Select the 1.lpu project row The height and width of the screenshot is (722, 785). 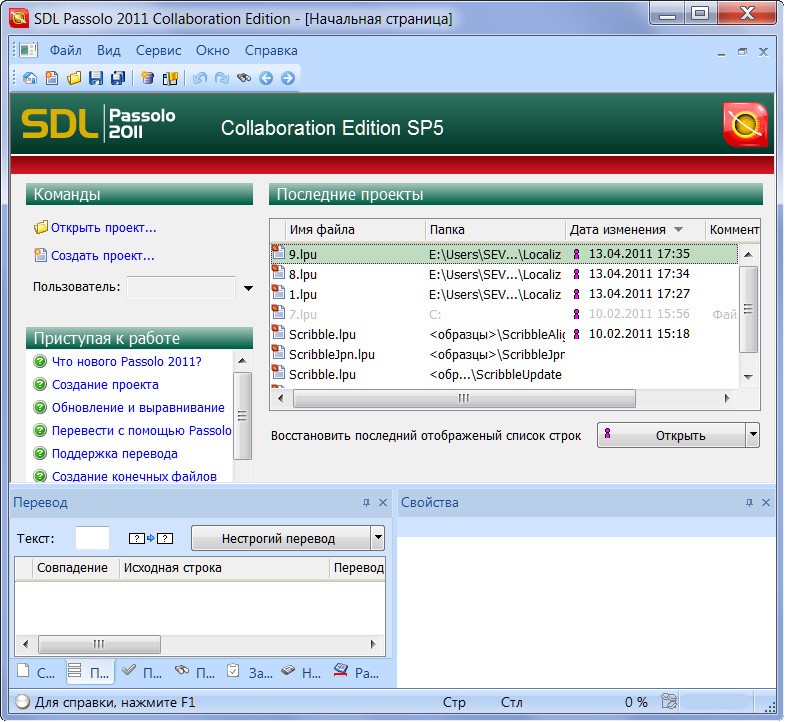click(x=504, y=294)
